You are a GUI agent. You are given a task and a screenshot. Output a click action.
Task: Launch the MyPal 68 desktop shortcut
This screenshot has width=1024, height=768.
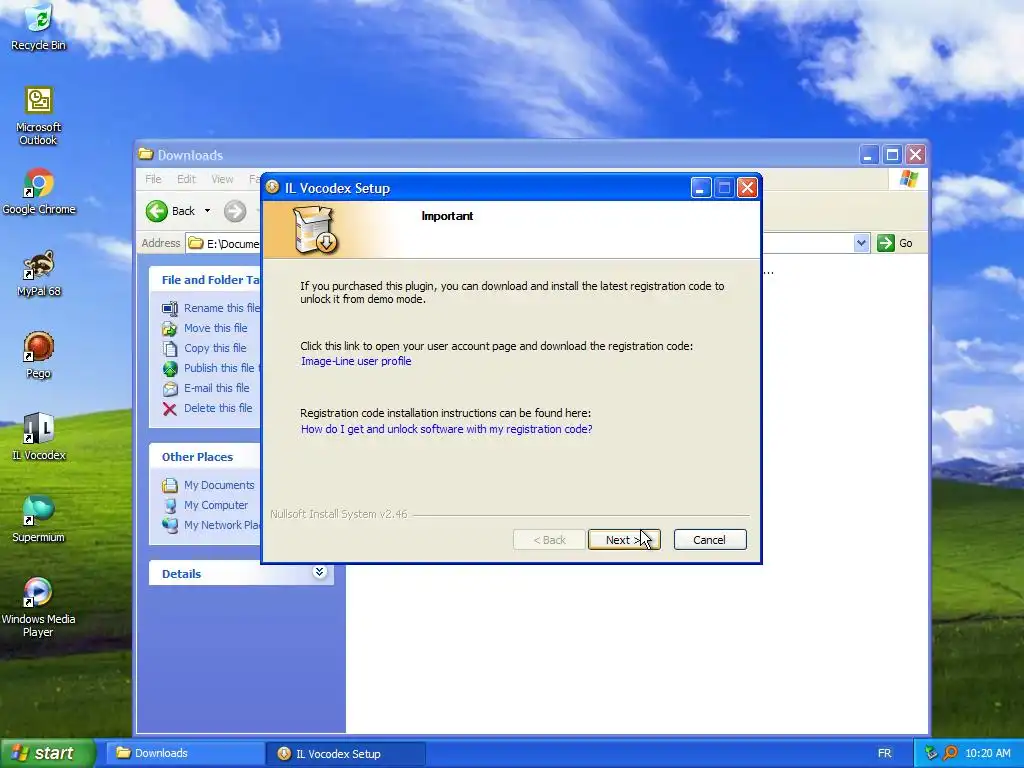(x=39, y=274)
